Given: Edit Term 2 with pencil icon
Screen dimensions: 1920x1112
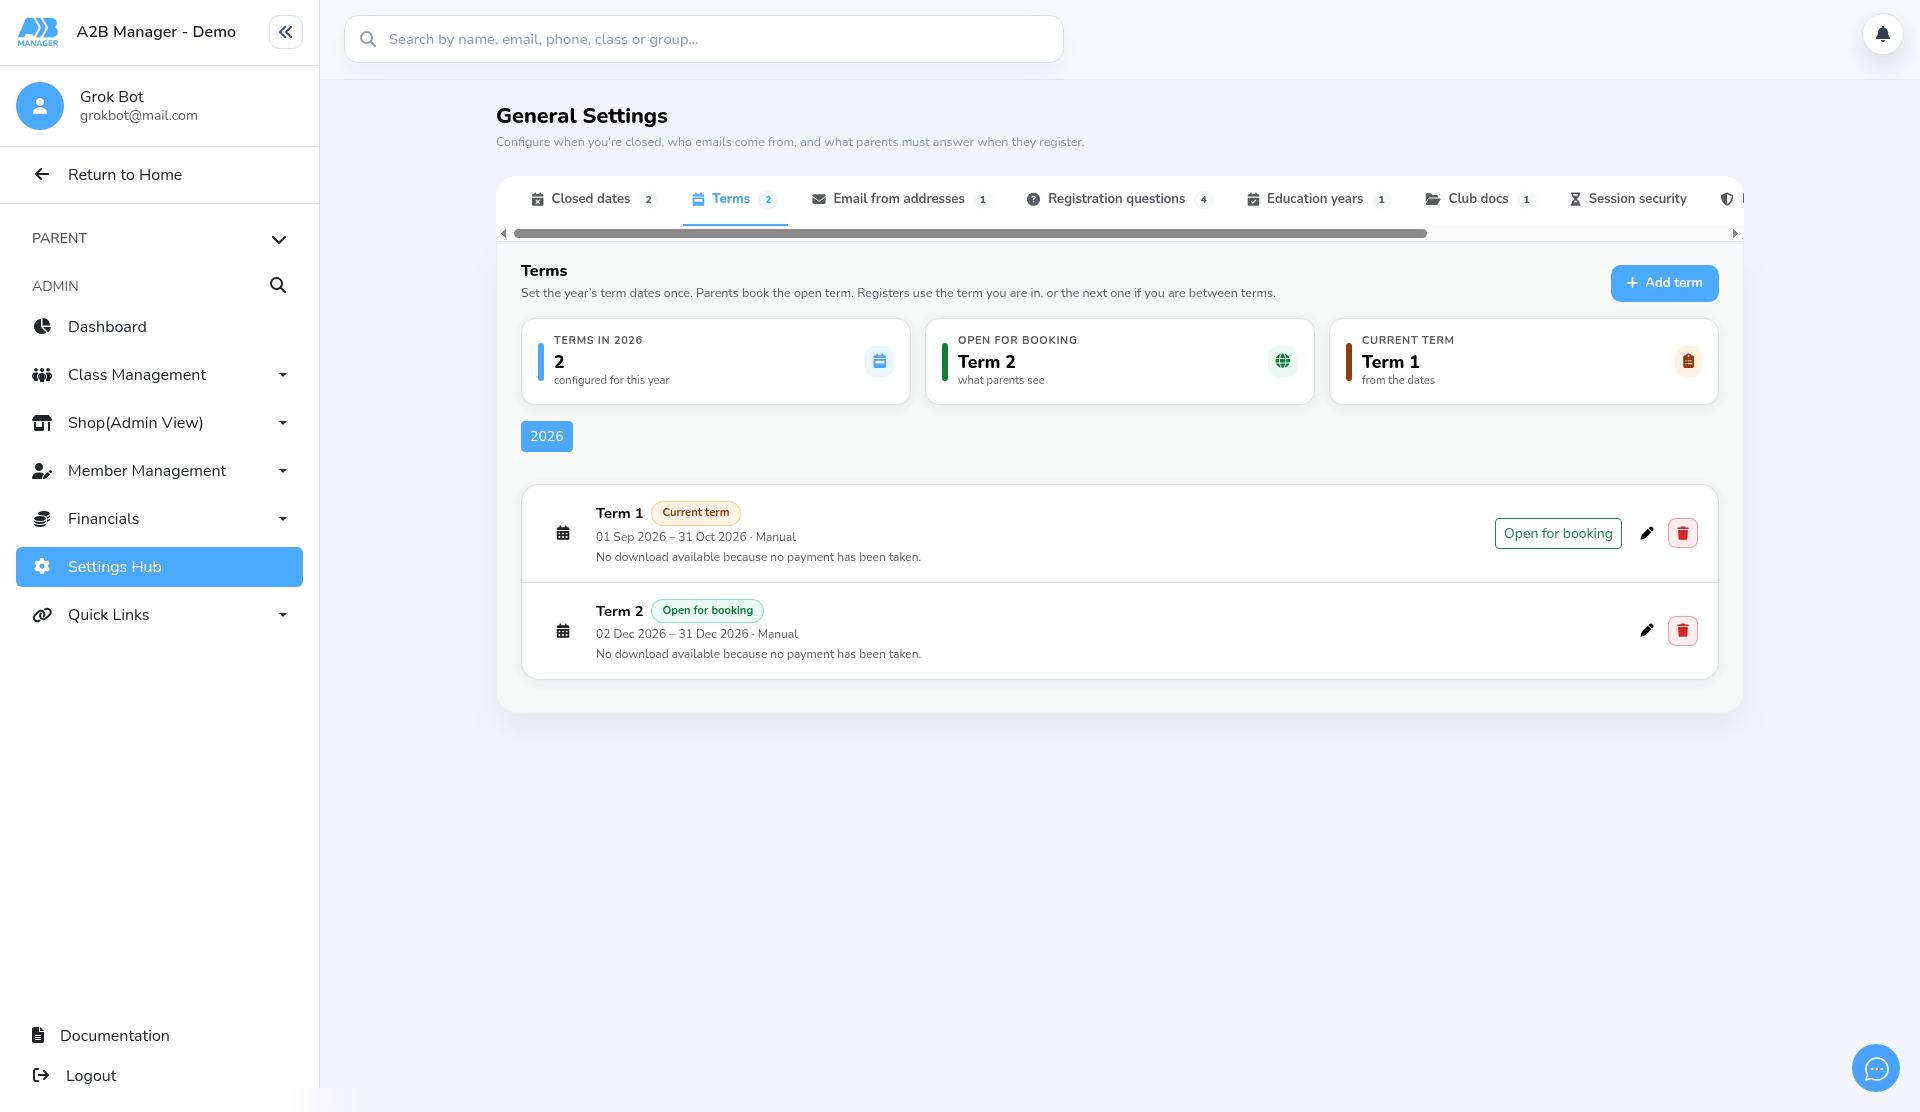Looking at the screenshot, I should click(1647, 630).
